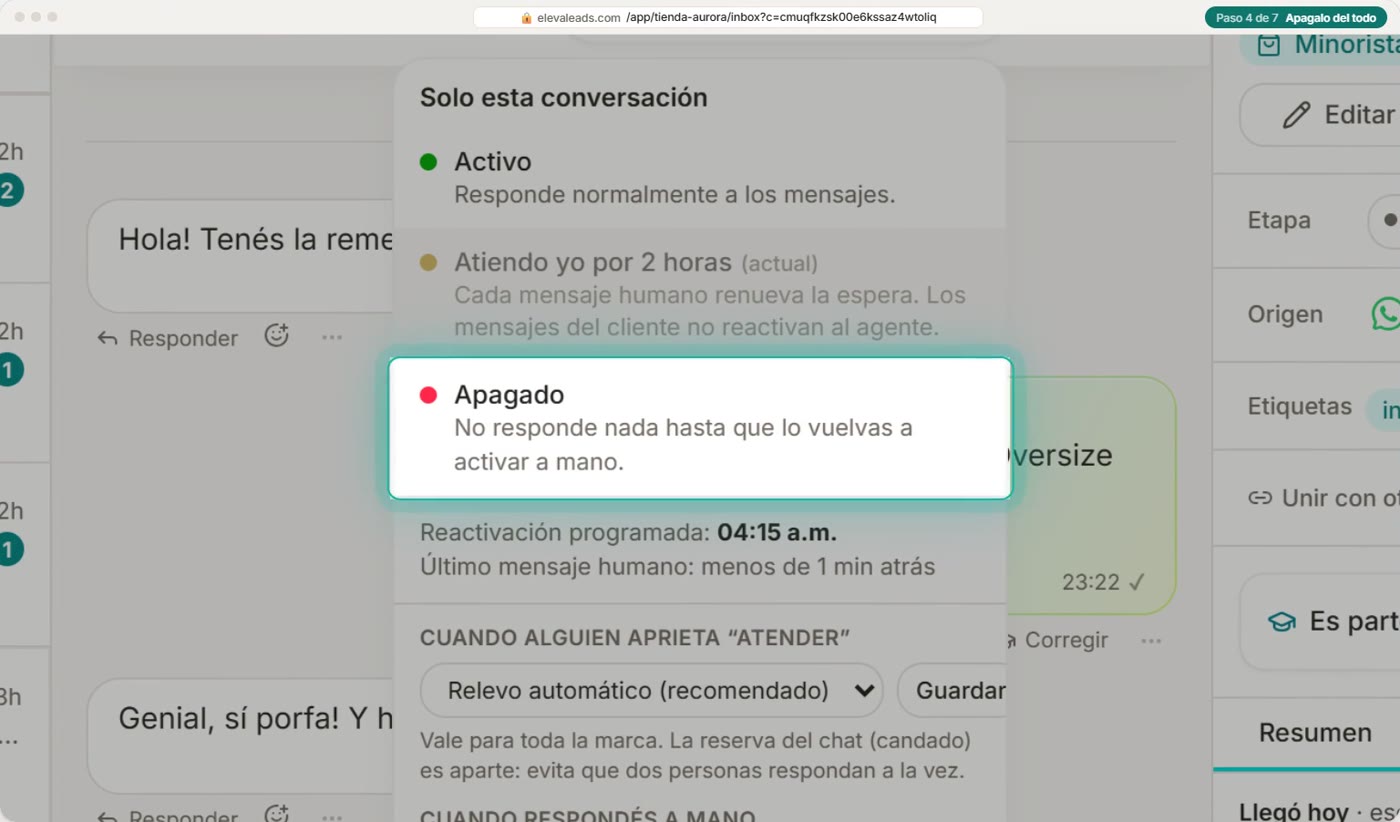Viewport: 1400px width, 822px height.
Task: Select the Apagado option
Action: pos(700,428)
